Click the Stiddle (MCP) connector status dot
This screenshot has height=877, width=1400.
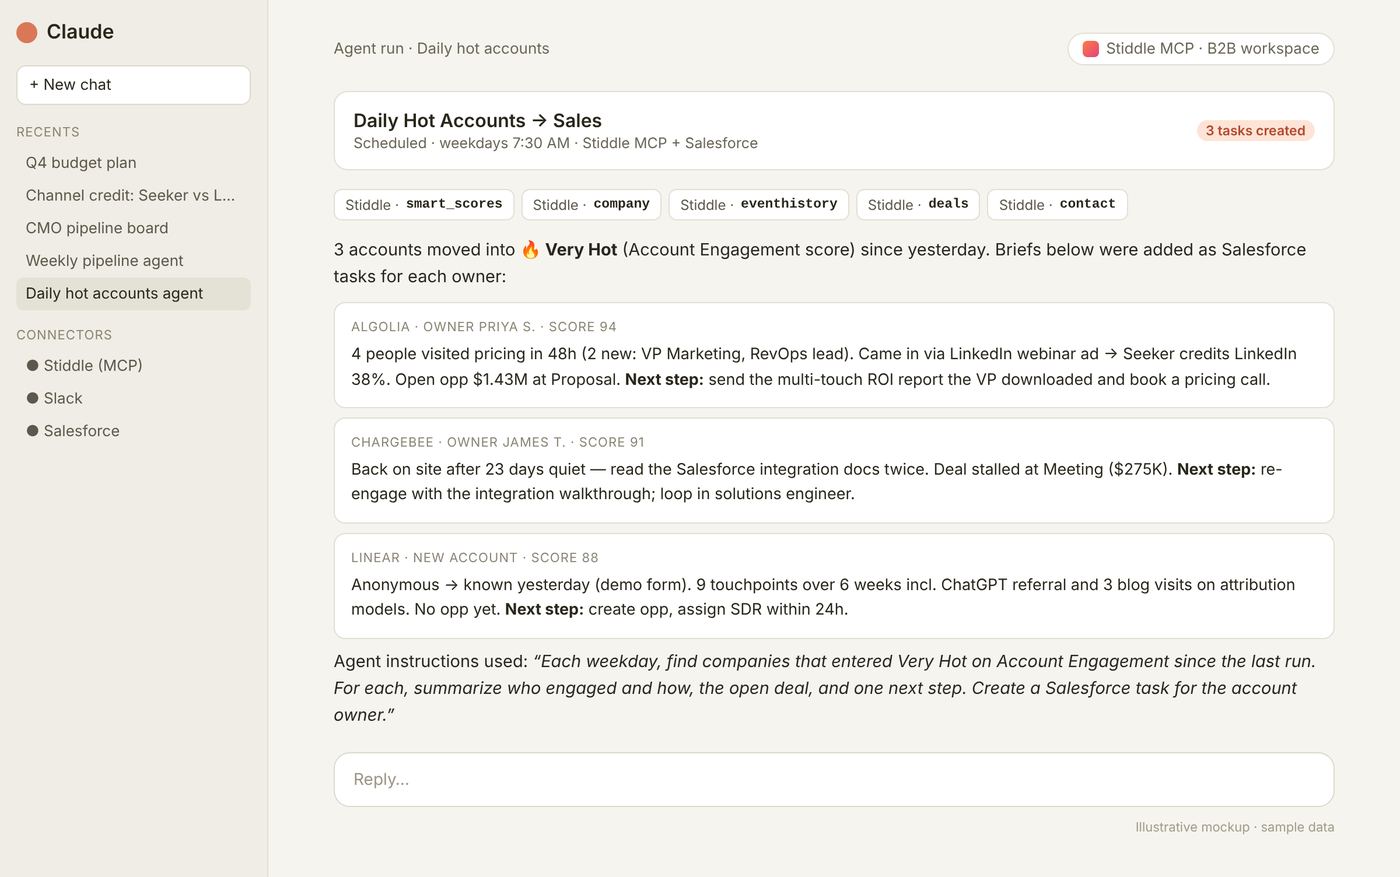[32, 366]
